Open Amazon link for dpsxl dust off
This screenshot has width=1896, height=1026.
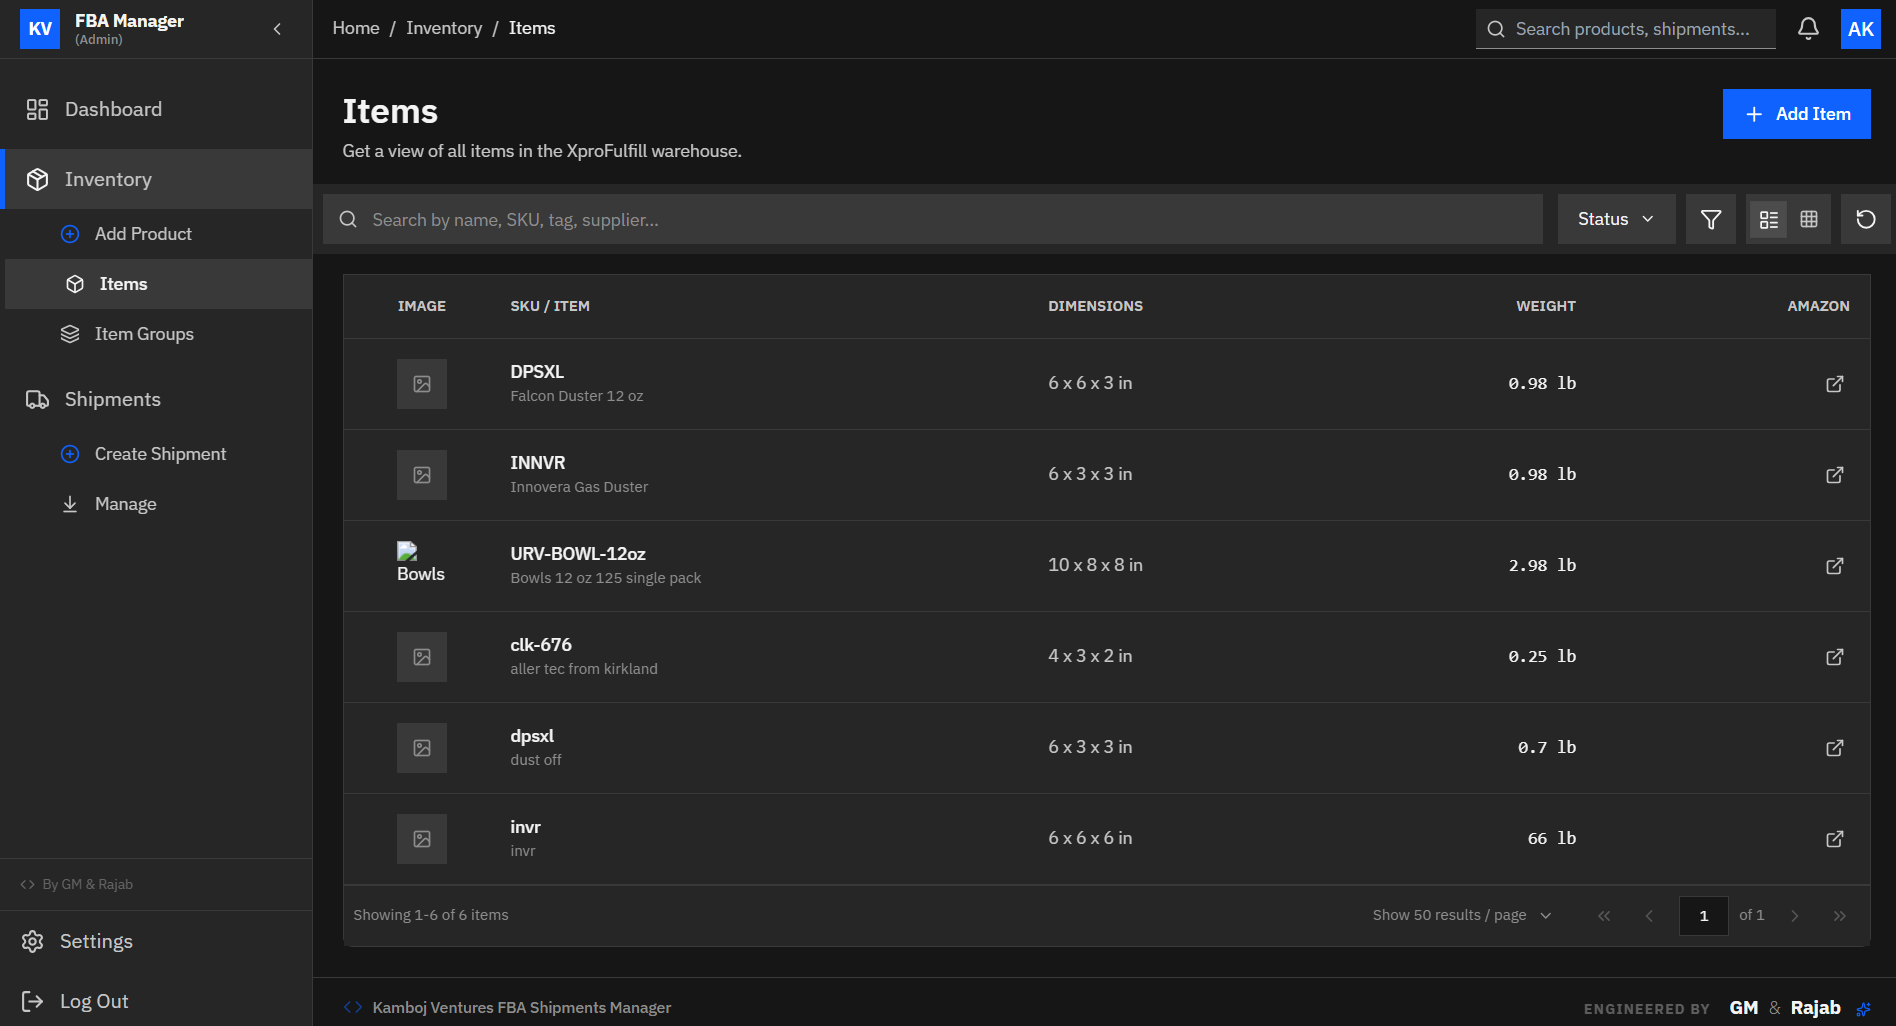pos(1835,748)
